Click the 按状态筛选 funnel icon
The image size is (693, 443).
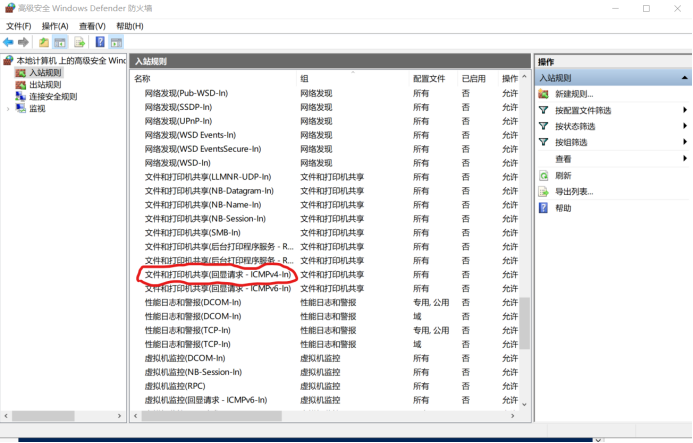(544, 126)
